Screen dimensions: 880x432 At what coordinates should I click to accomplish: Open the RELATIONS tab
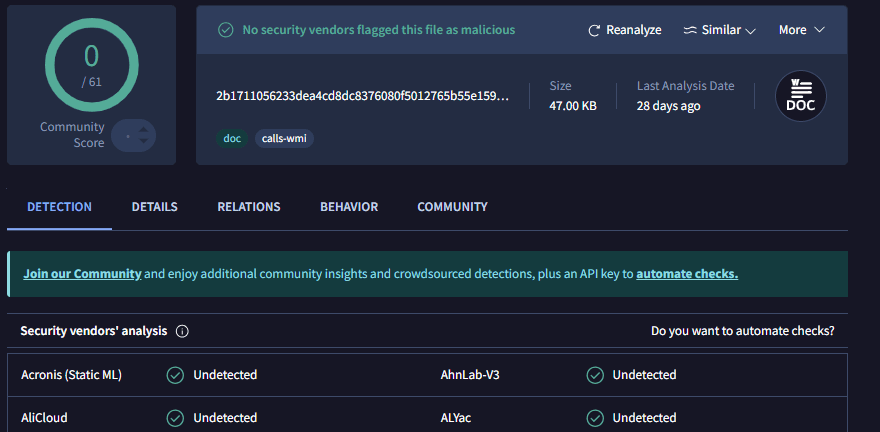(249, 206)
